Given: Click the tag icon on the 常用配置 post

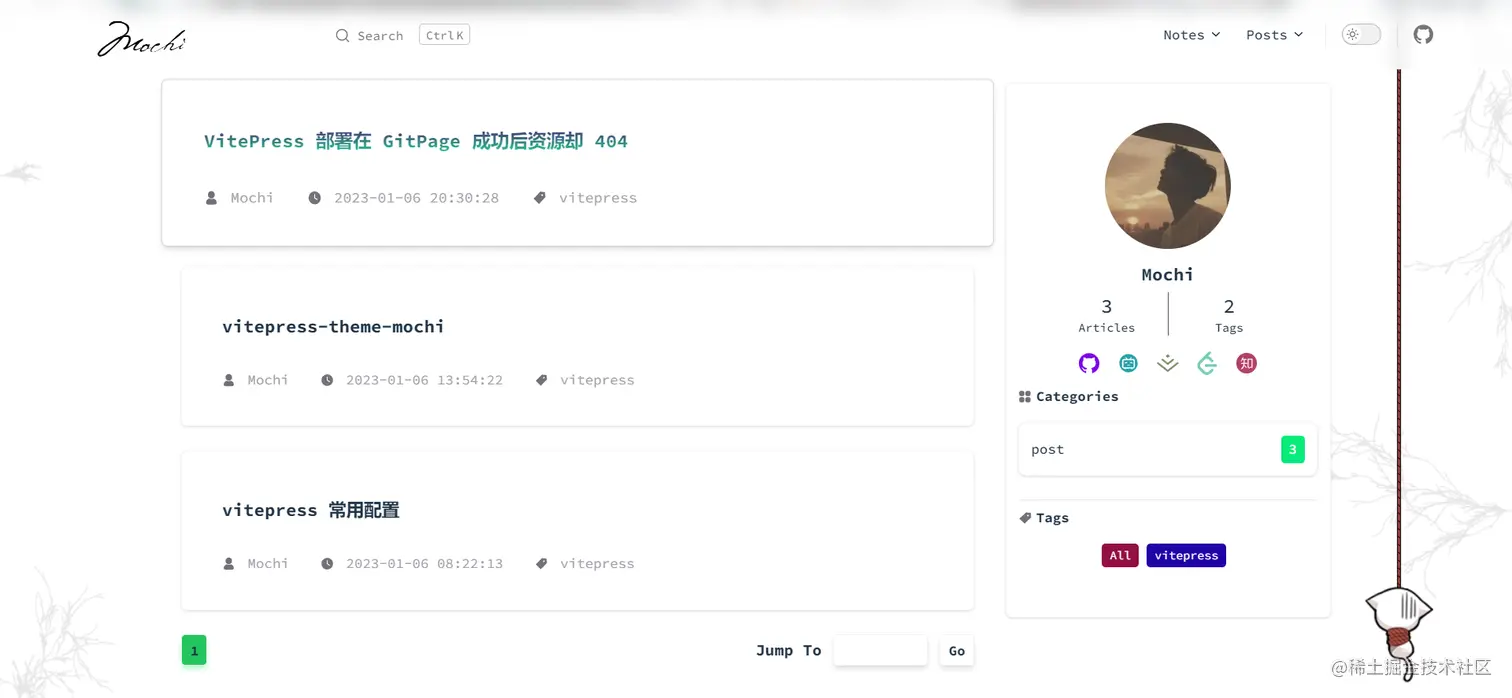Looking at the screenshot, I should coord(542,564).
